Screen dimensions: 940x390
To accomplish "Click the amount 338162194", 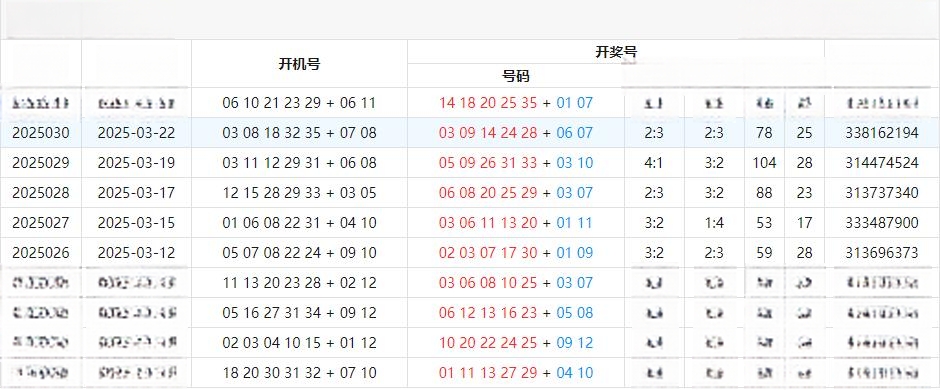I will 882,133.
